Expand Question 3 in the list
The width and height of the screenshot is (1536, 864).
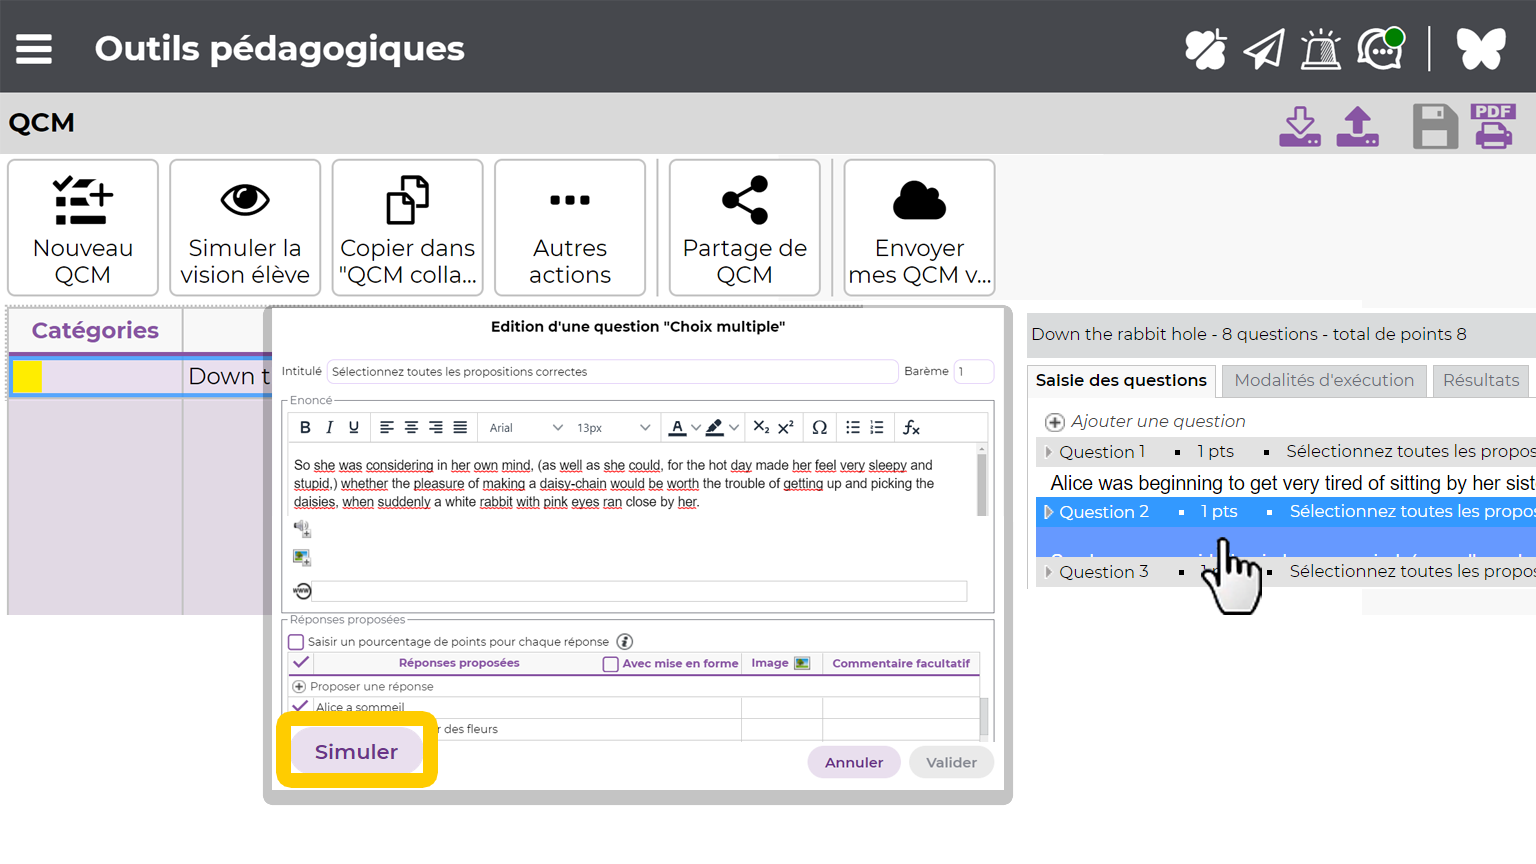pyautogui.click(x=1048, y=572)
